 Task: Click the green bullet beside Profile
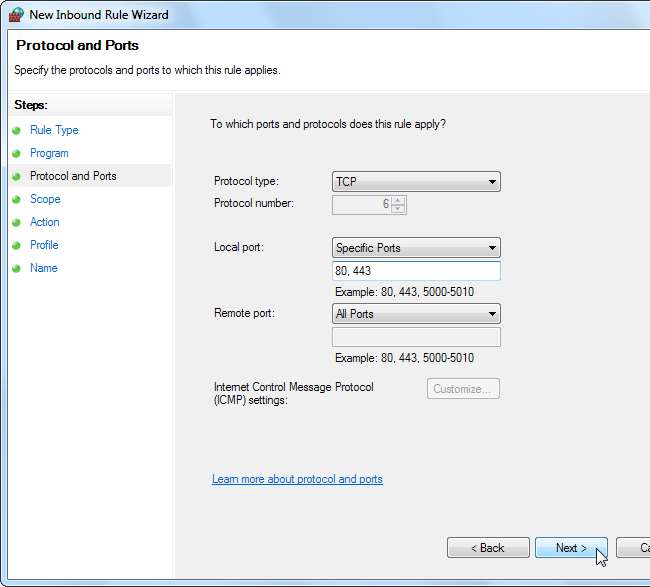click(x=17, y=246)
